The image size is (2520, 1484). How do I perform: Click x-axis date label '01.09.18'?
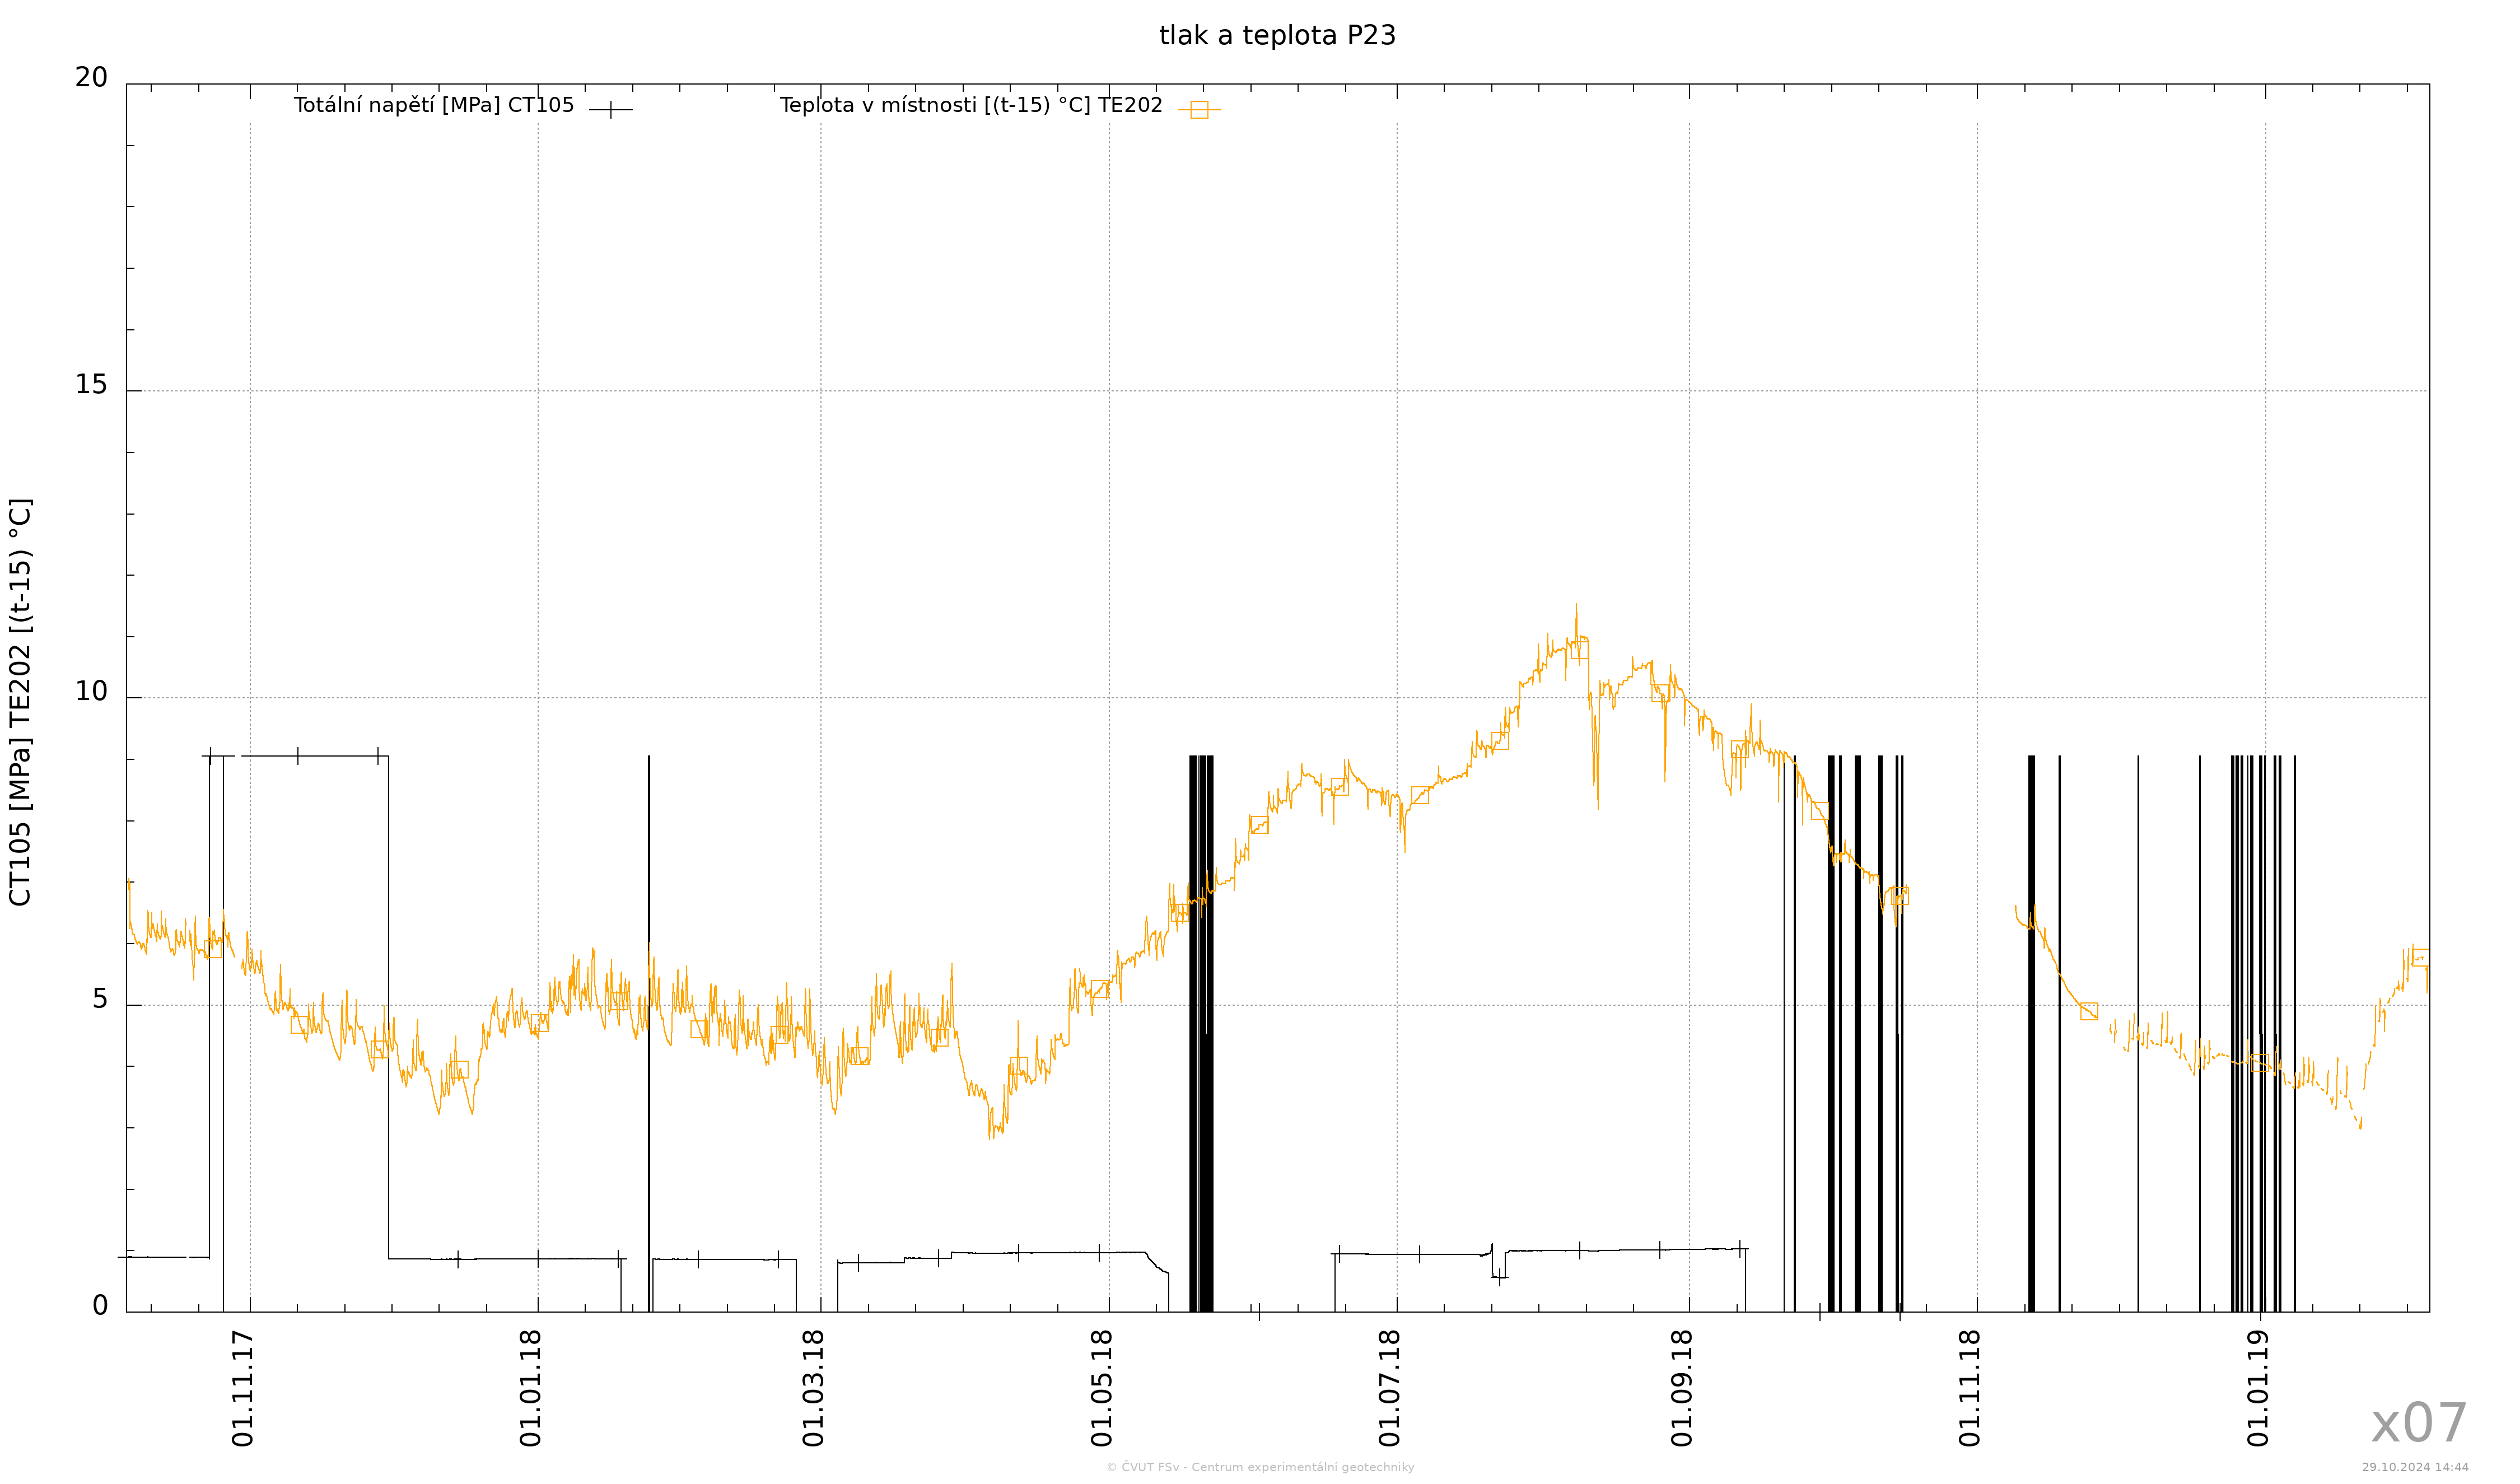tap(1683, 1388)
